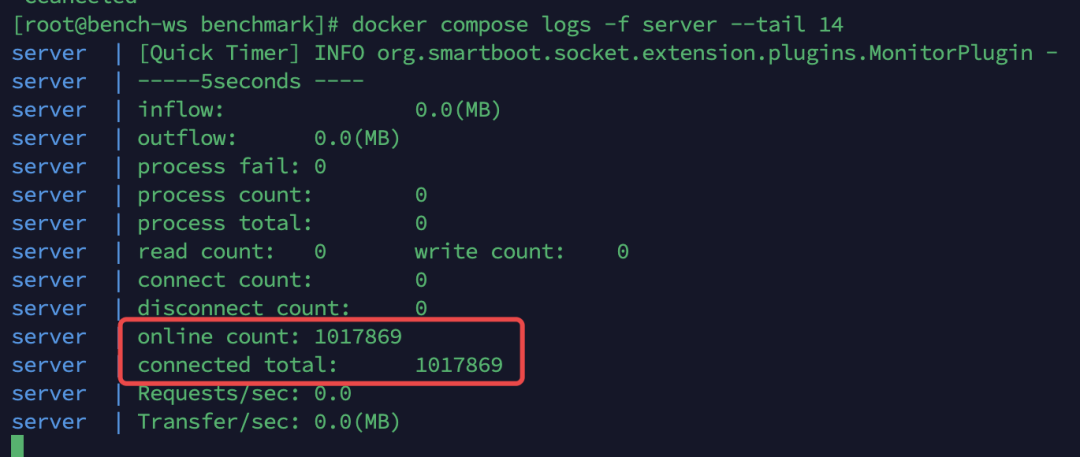Click the Transfer/sec line
Viewport: 1080px width, 457px height.
[x=268, y=422]
